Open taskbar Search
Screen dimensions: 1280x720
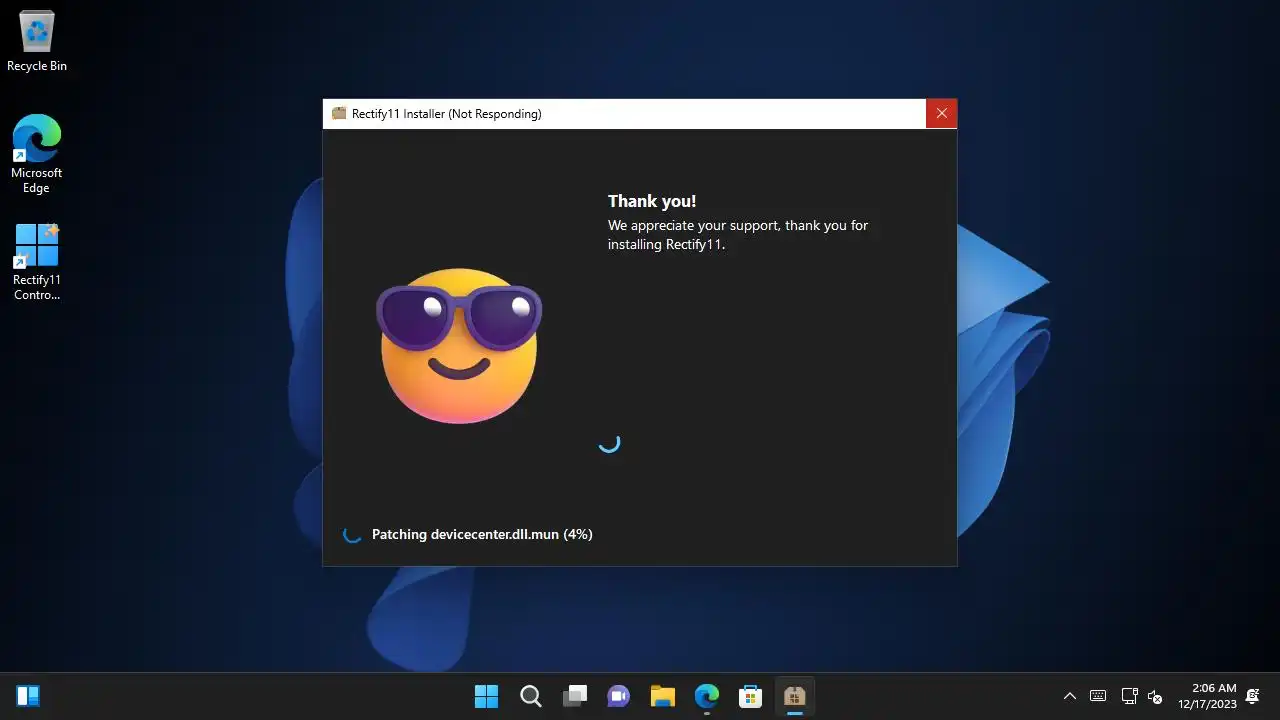click(x=531, y=696)
